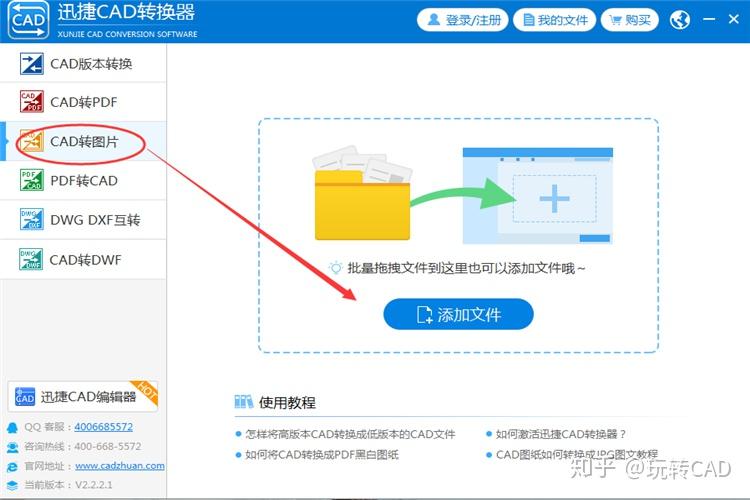Screen dimensions: 750x500
Task: Select the CAD转PDF icon
Action: (x=32, y=101)
